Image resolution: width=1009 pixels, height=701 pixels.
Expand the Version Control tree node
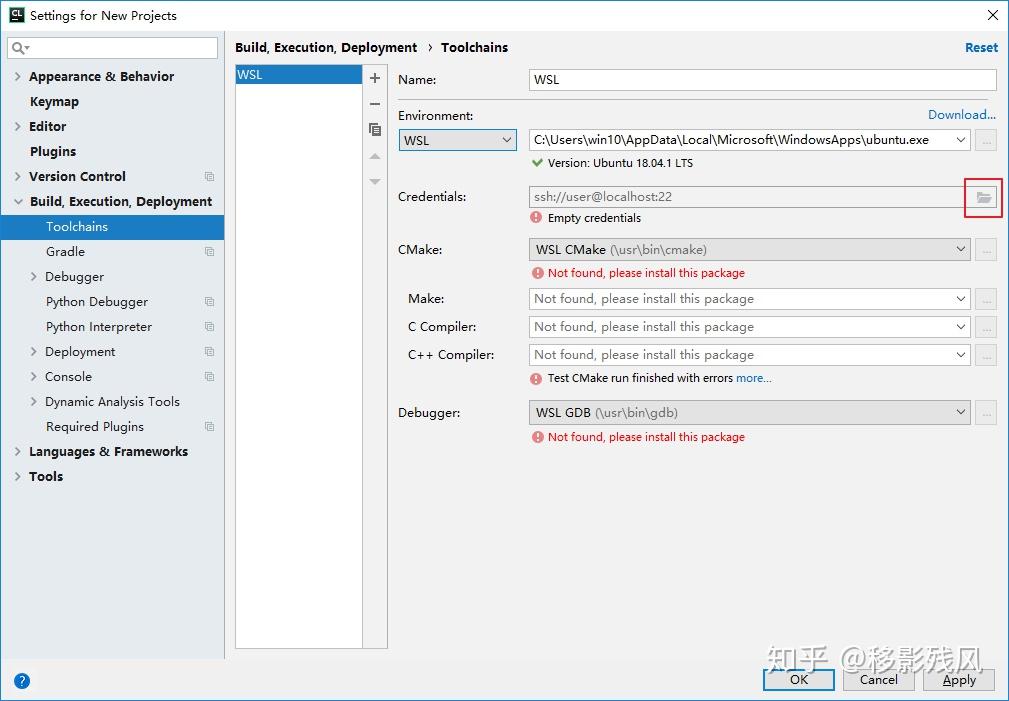coord(18,177)
